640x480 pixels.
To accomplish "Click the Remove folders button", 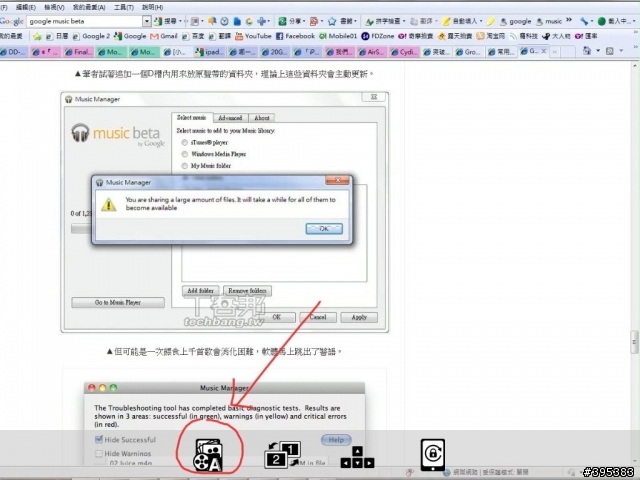I will coord(247,291).
